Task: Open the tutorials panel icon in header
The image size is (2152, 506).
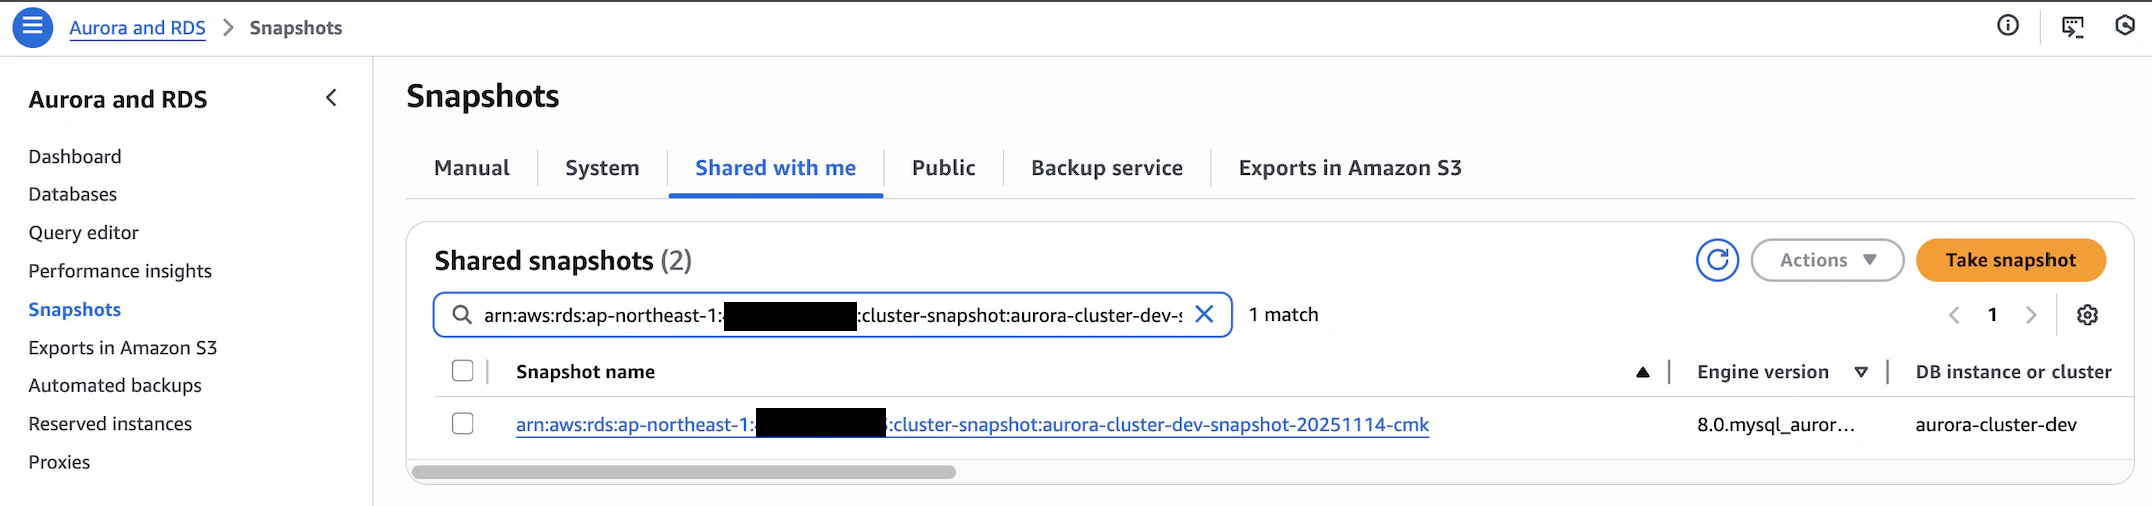Action: (x=2073, y=27)
